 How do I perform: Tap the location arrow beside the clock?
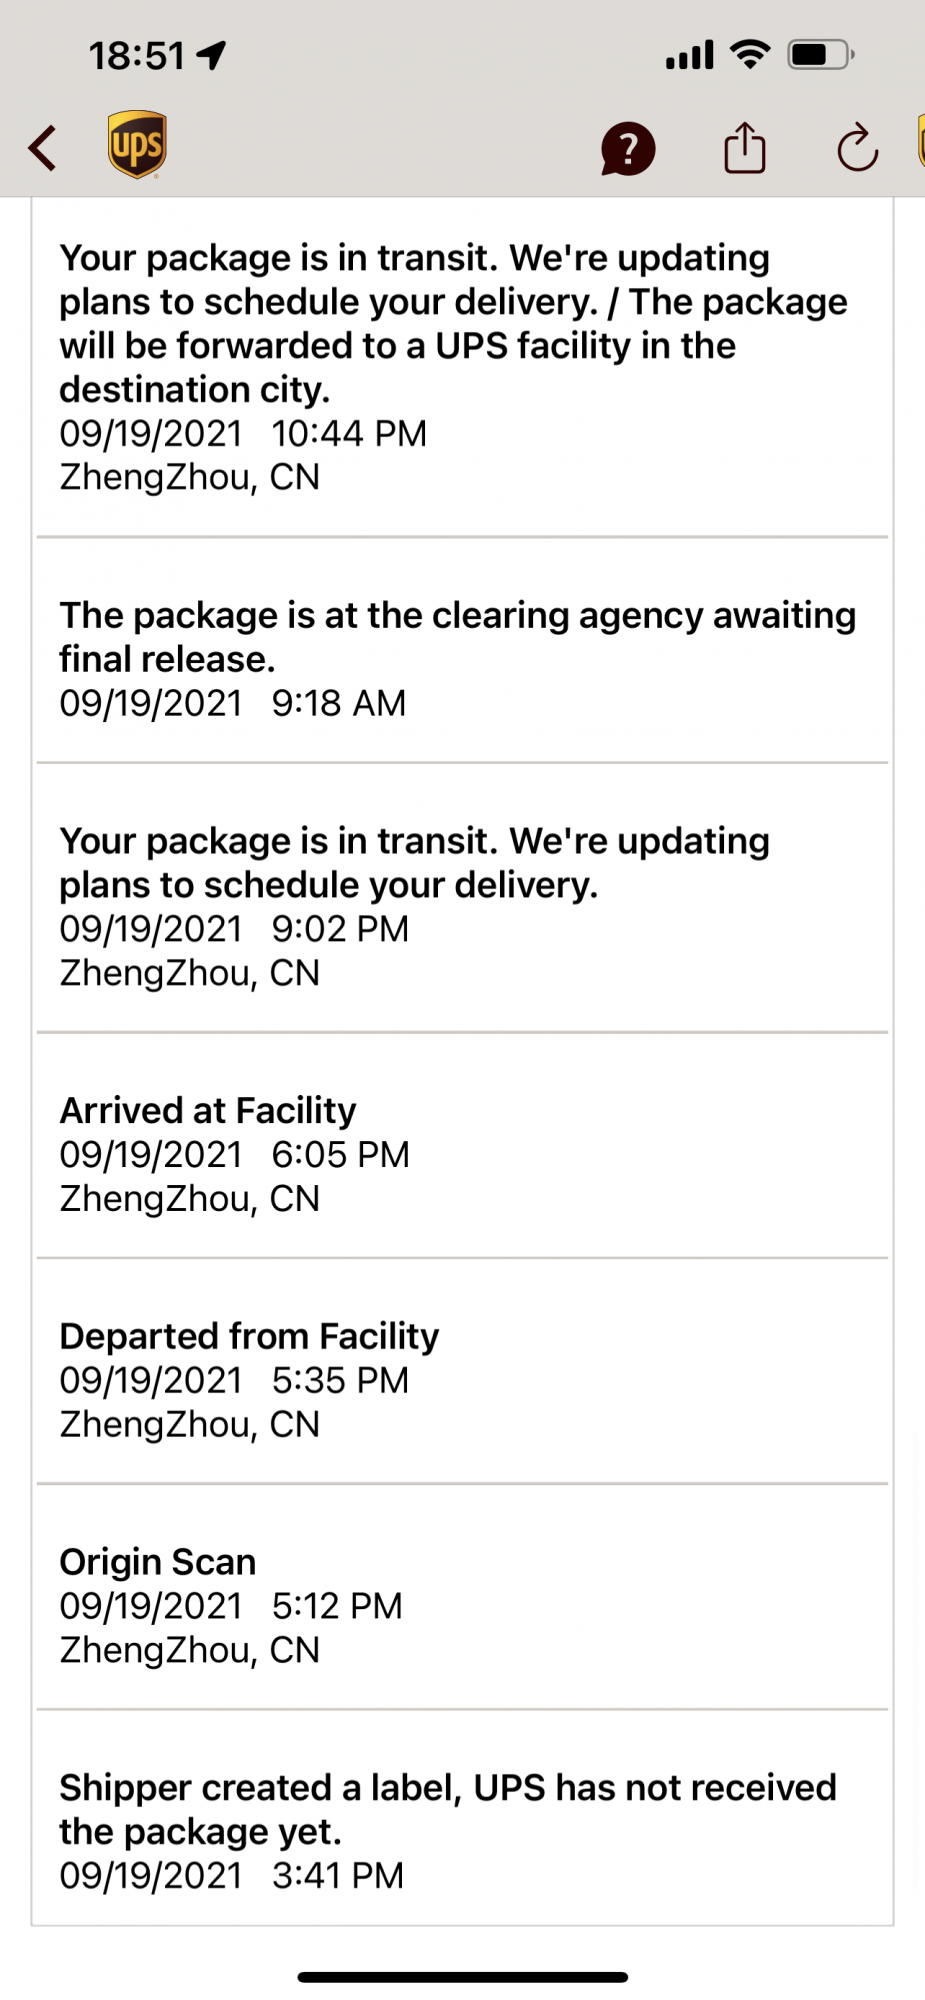(212, 55)
